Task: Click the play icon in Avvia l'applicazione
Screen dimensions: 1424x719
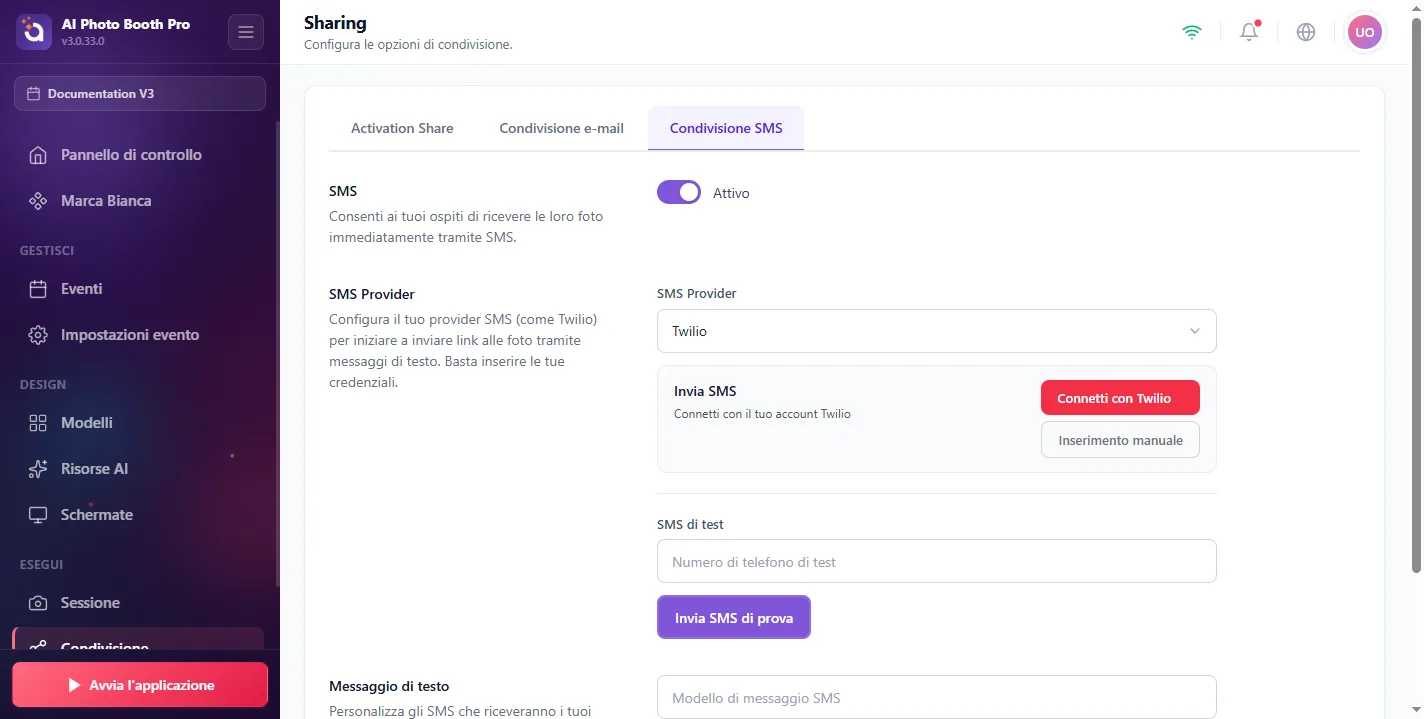Action: coord(74,685)
